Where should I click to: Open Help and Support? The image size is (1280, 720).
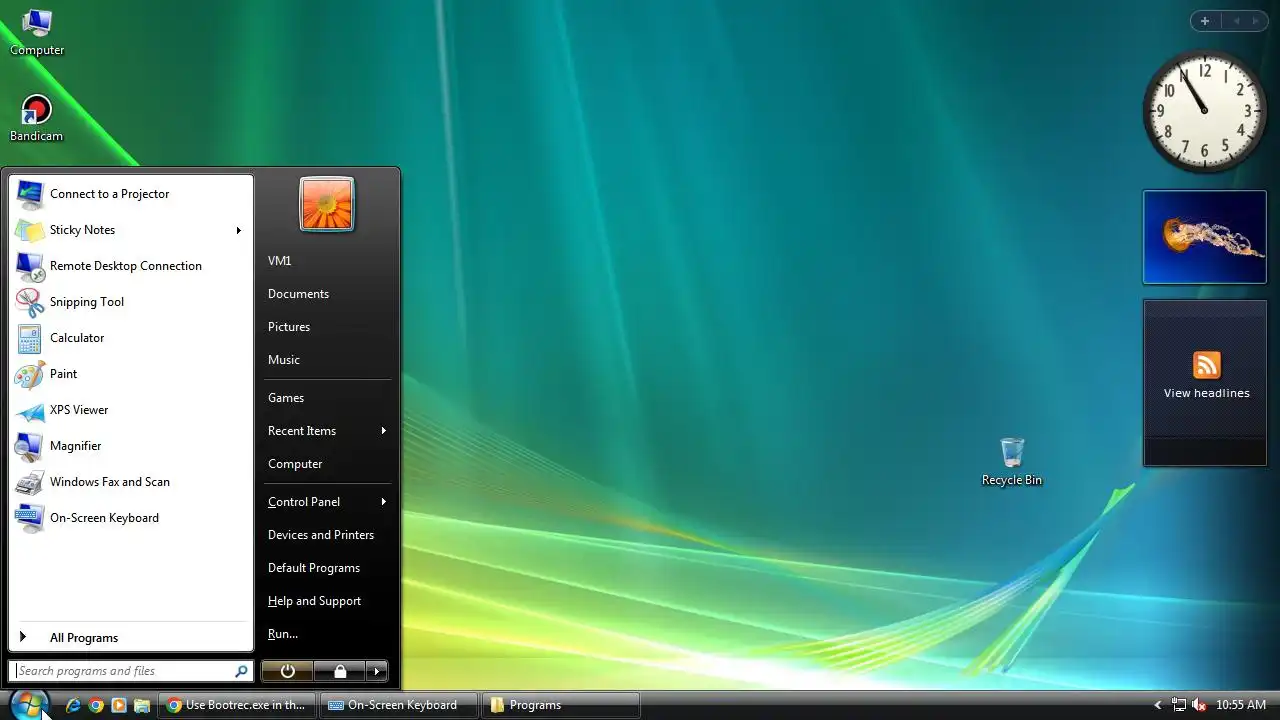(327, 601)
